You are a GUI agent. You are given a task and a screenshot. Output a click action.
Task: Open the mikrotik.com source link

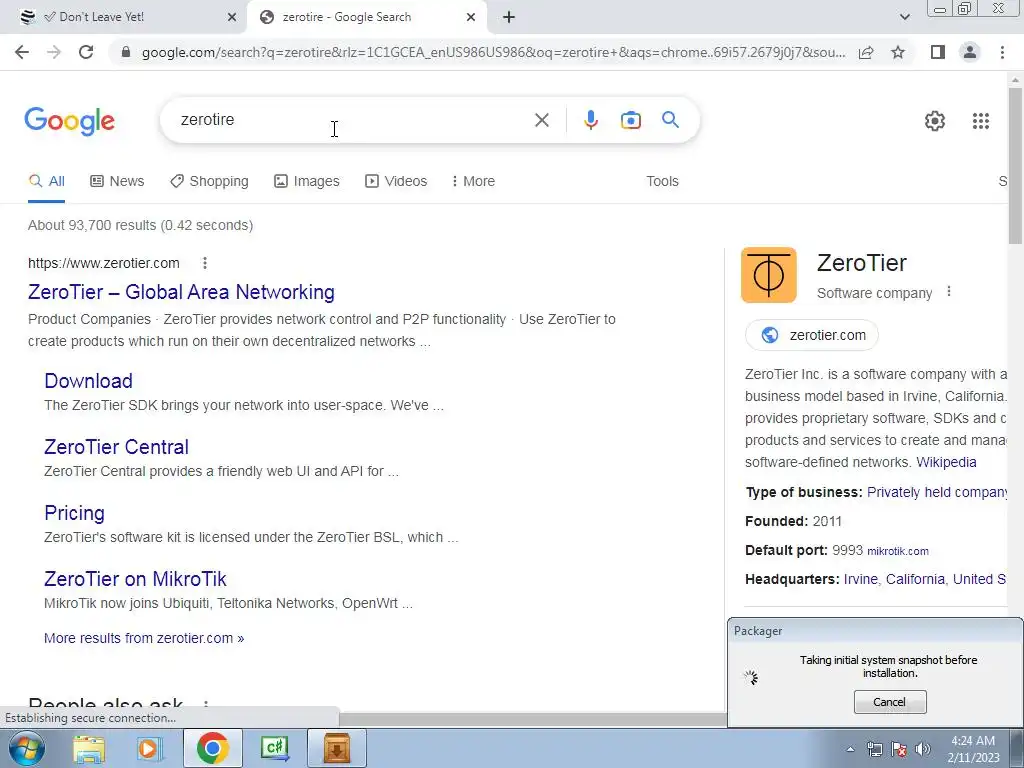click(898, 551)
